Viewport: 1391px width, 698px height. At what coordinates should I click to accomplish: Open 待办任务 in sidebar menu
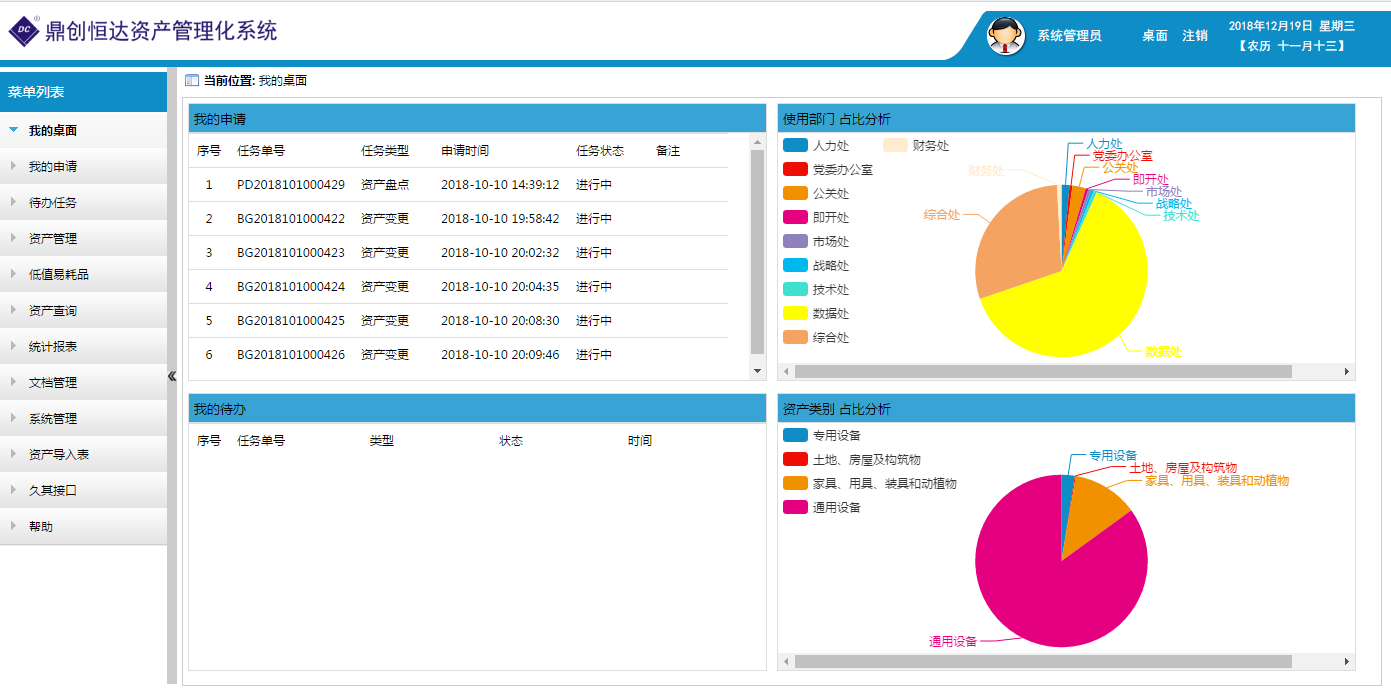[x=52, y=203]
